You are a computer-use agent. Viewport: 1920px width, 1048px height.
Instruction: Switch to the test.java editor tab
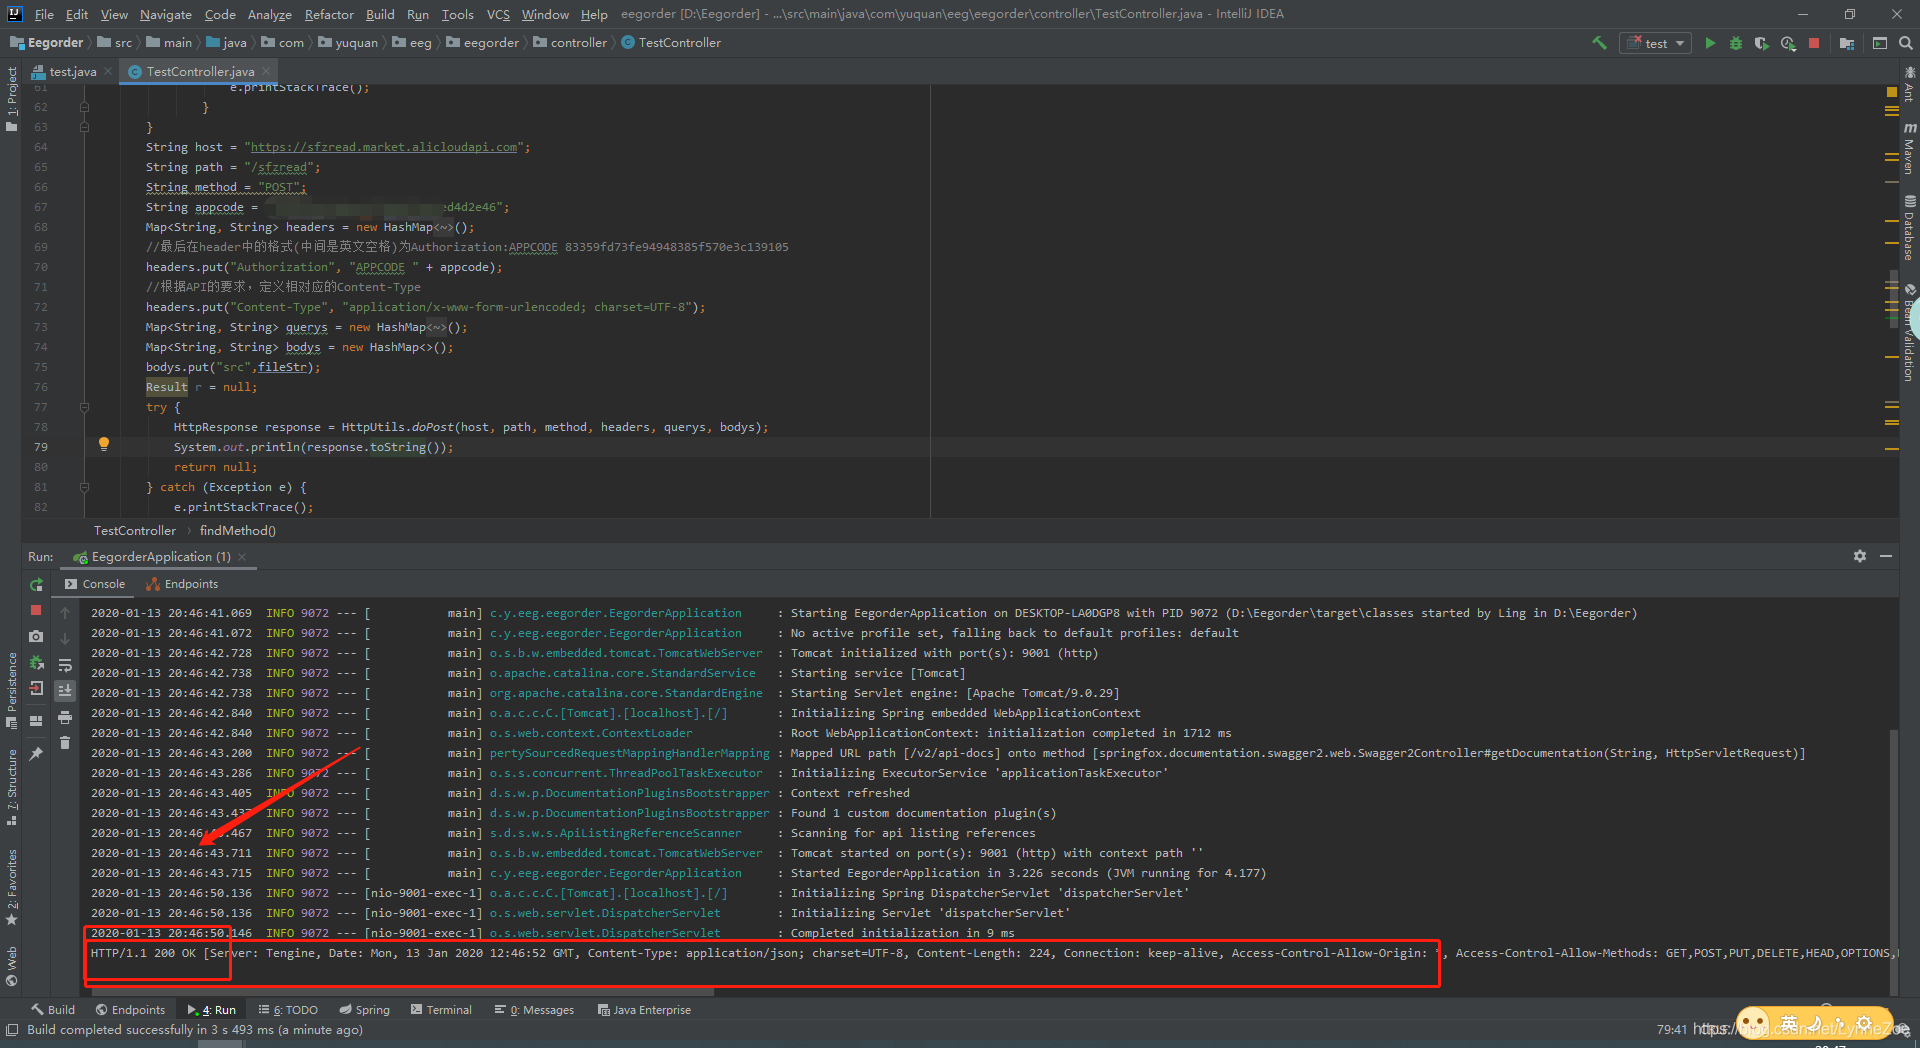(x=72, y=71)
